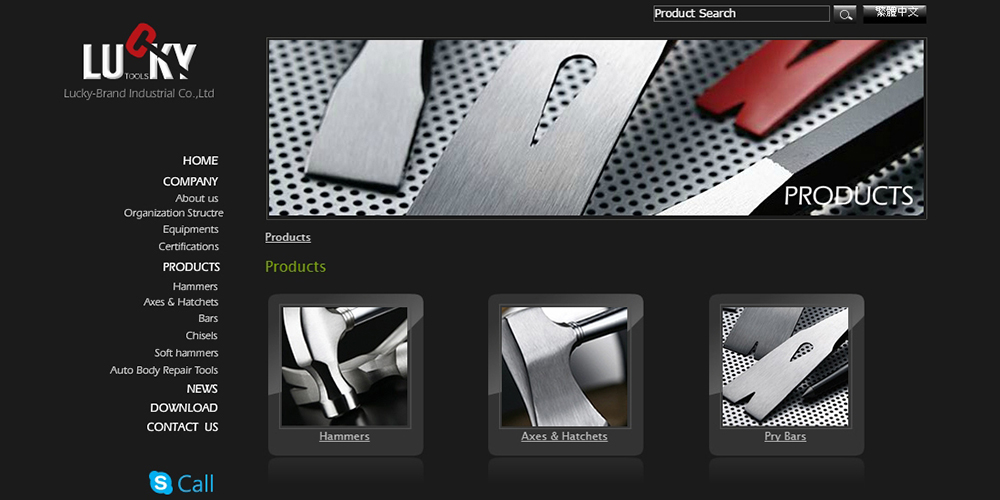Click the Products breadcrumb link
The height and width of the screenshot is (500, 1000).
click(288, 237)
